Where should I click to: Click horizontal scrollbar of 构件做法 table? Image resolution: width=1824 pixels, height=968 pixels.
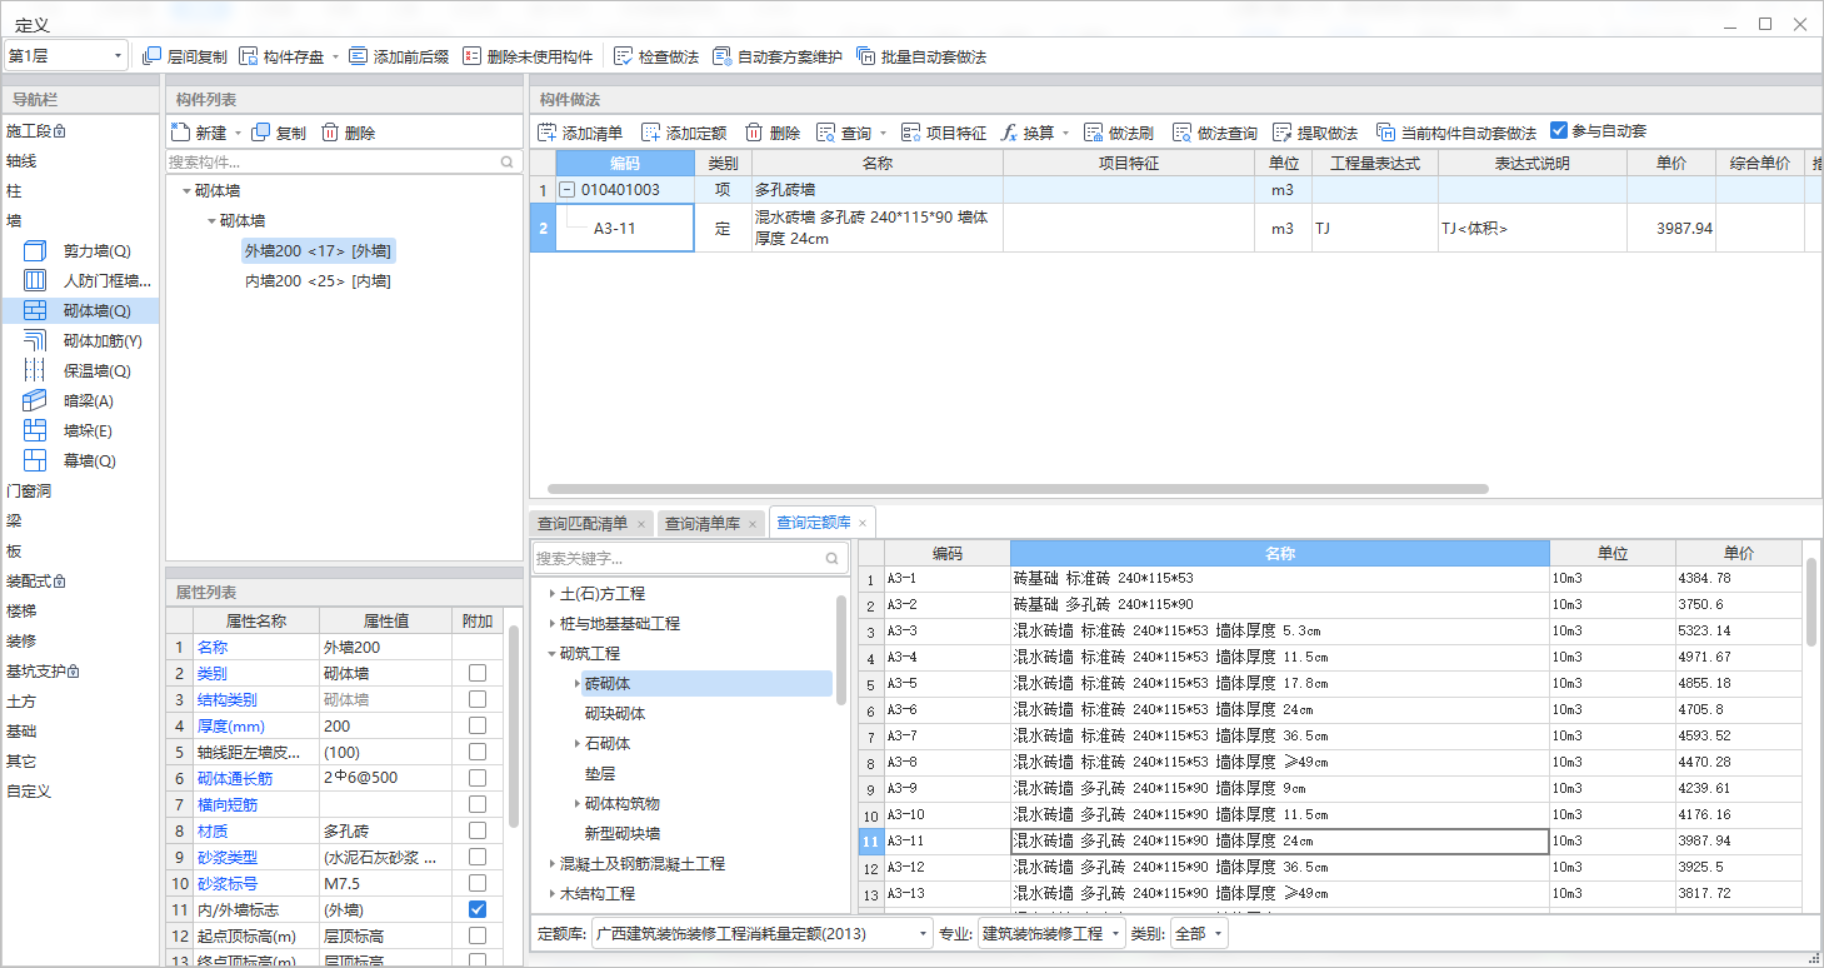point(1017,489)
